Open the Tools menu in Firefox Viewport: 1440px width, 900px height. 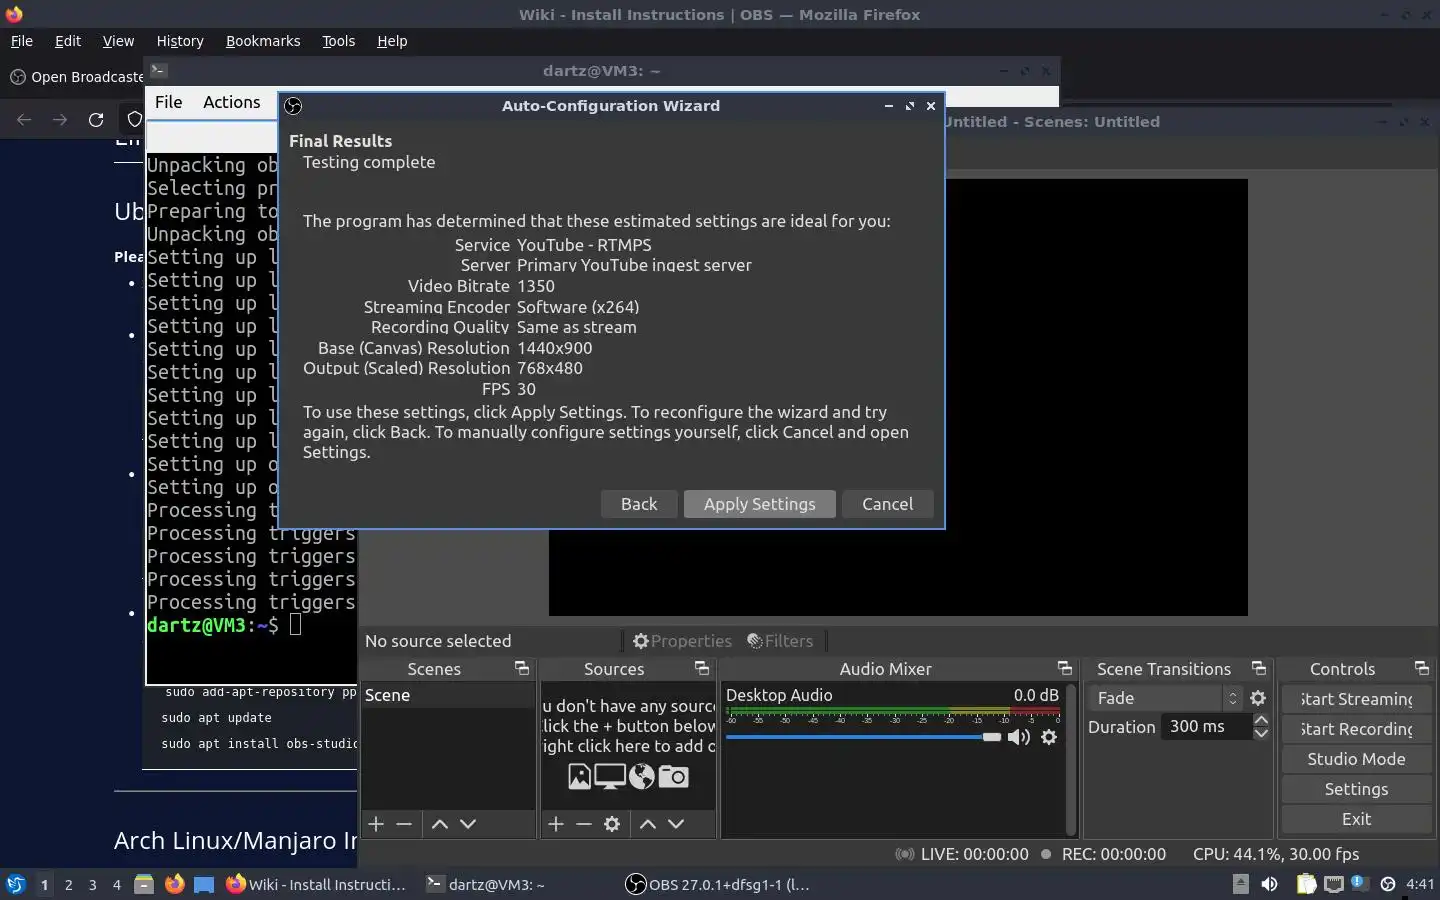pyautogui.click(x=338, y=41)
